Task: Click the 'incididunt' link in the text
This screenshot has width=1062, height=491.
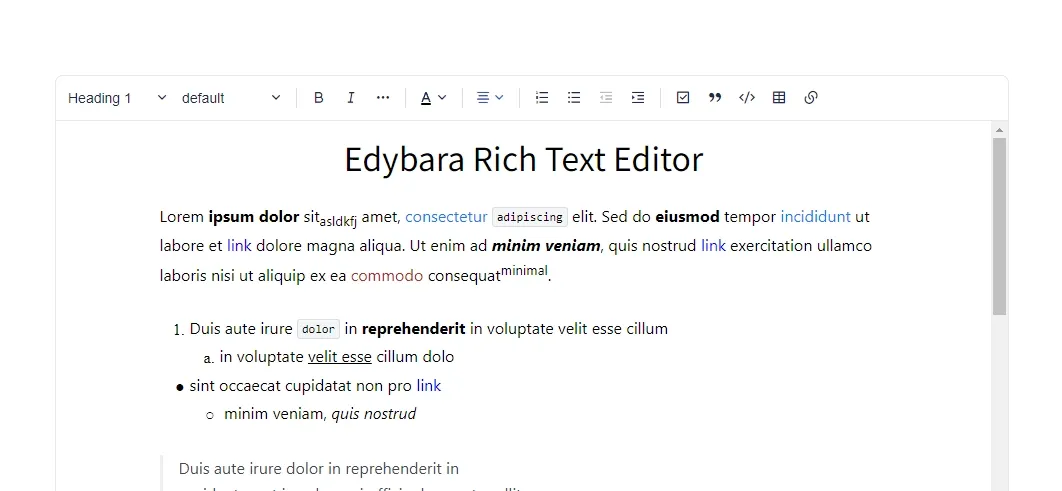Action: coord(815,217)
